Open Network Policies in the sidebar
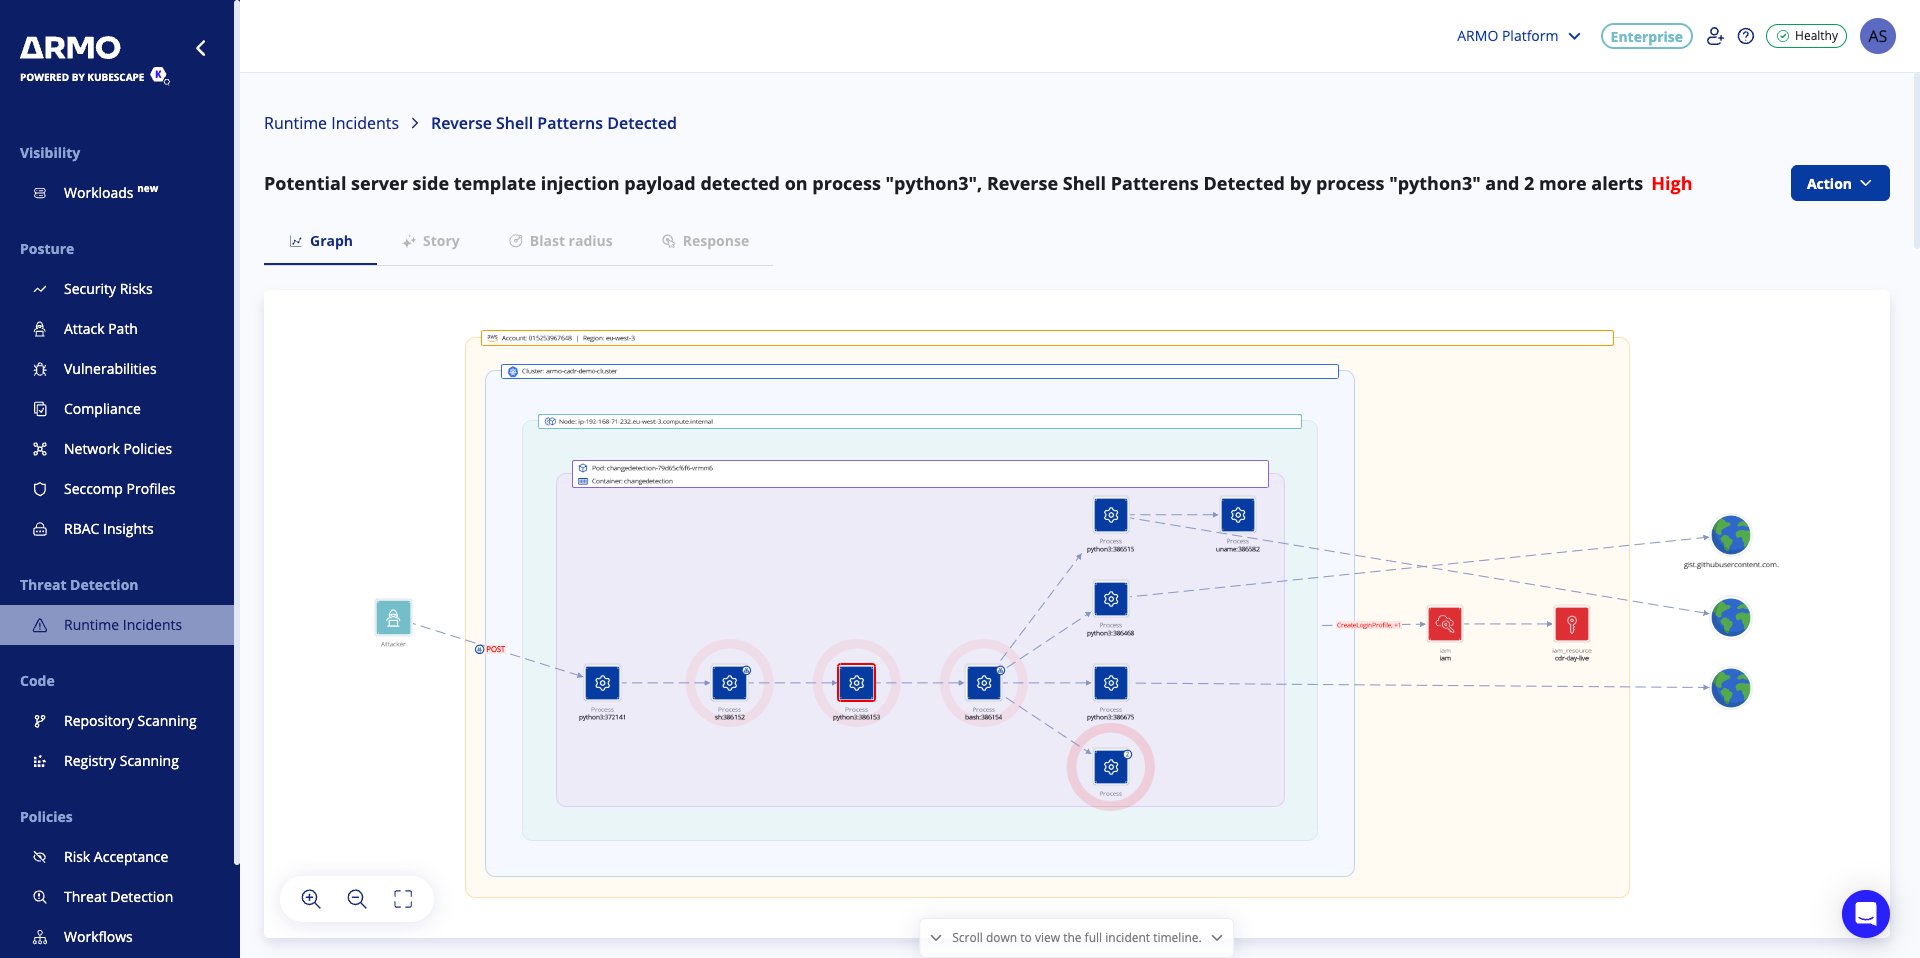 (x=117, y=449)
